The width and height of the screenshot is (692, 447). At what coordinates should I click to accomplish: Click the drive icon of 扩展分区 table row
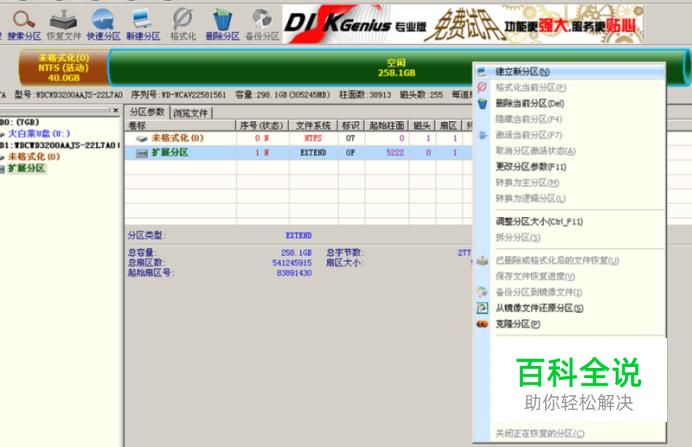[x=142, y=153]
